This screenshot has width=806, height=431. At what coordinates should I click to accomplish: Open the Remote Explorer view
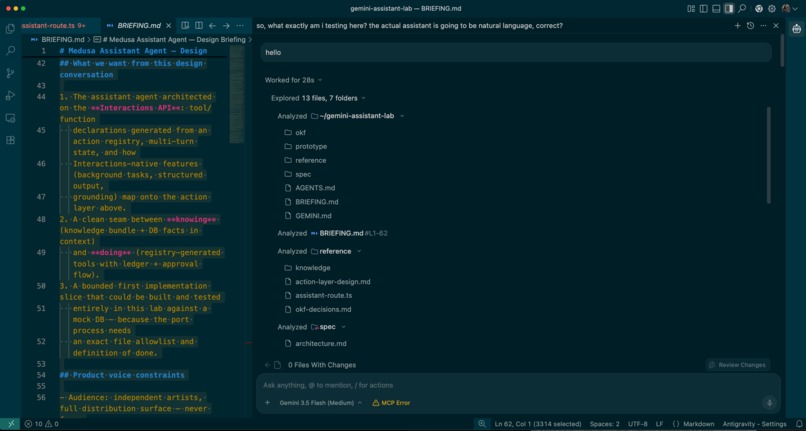(x=10, y=118)
